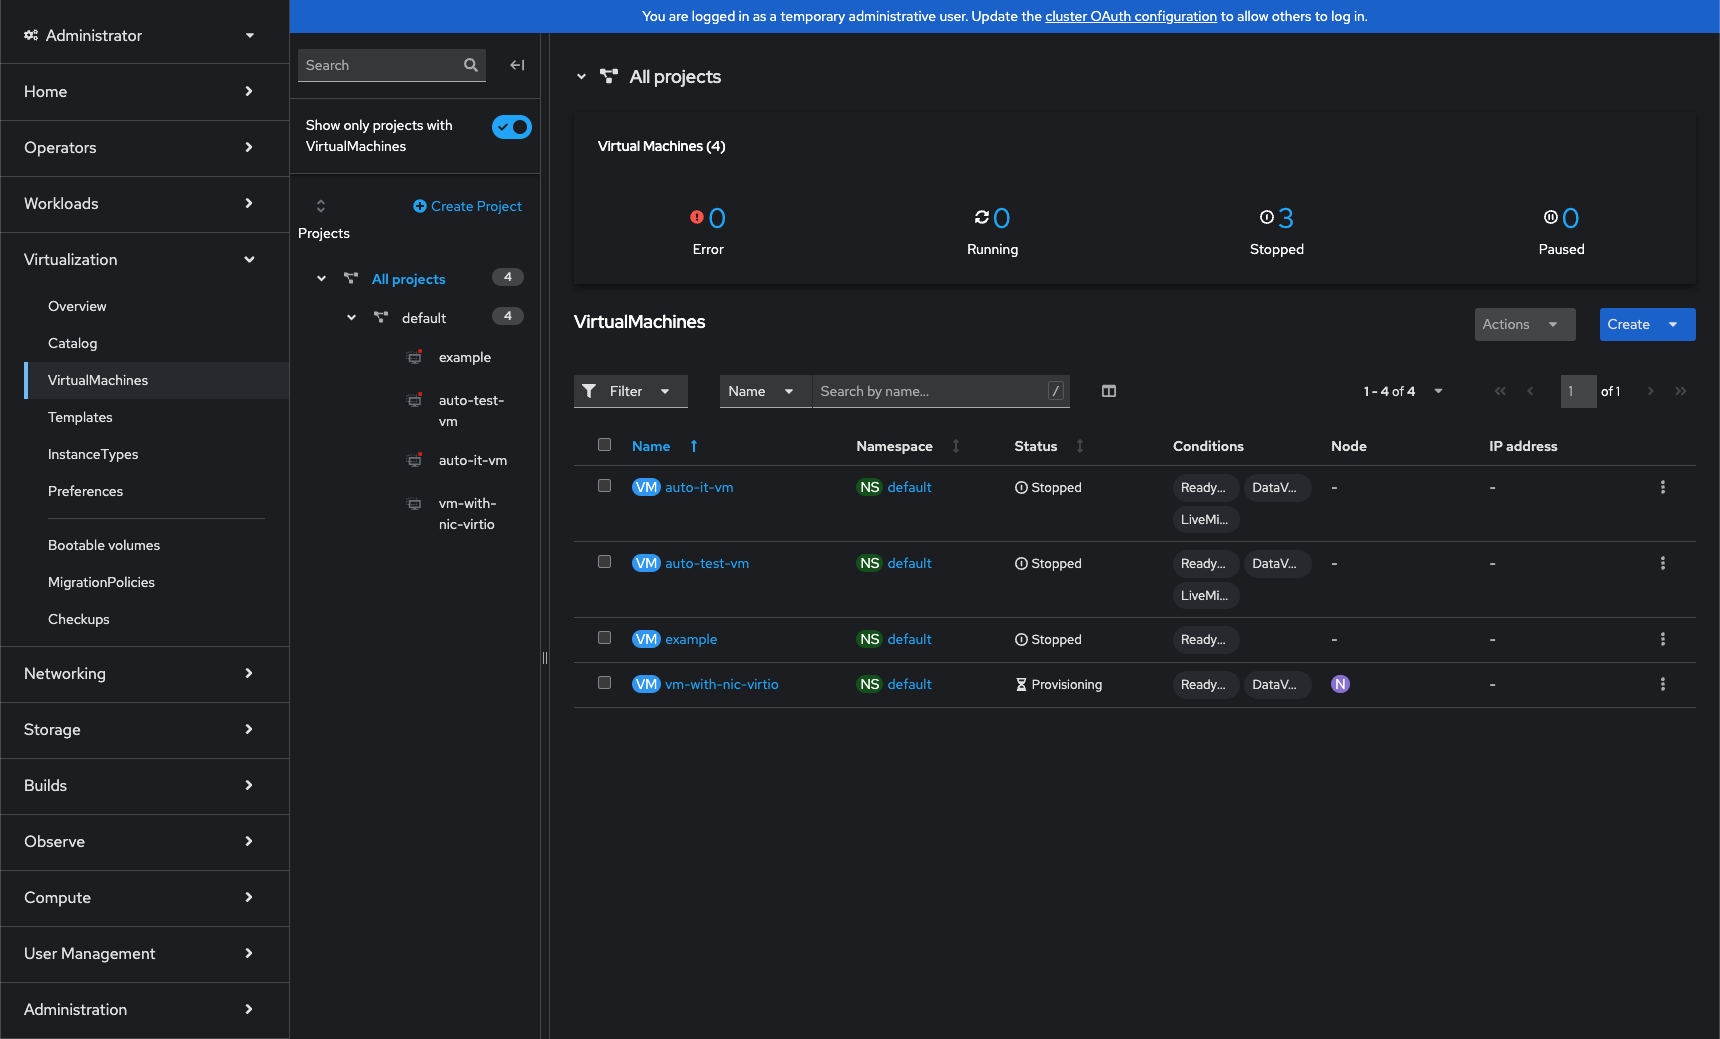
Task: Open kebab menu for auto-it-vm row
Action: (1663, 487)
